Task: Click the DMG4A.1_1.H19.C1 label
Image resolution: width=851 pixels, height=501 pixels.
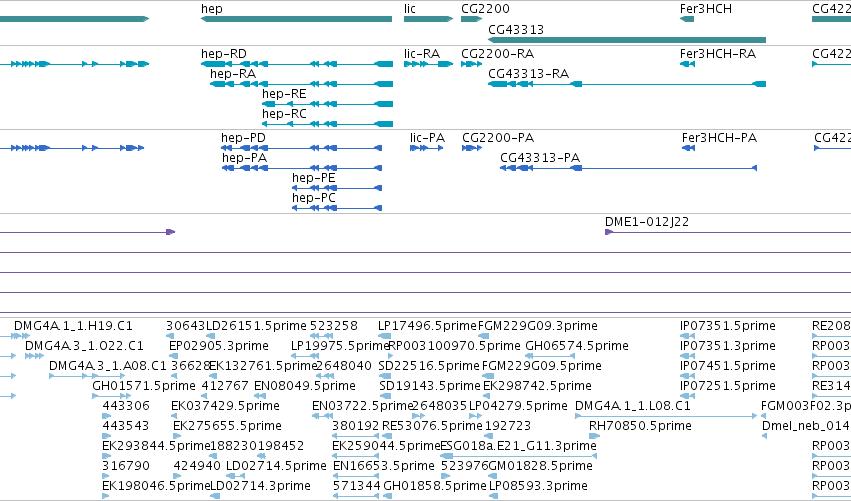Action: pyautogui.click(x=73, y=326)
